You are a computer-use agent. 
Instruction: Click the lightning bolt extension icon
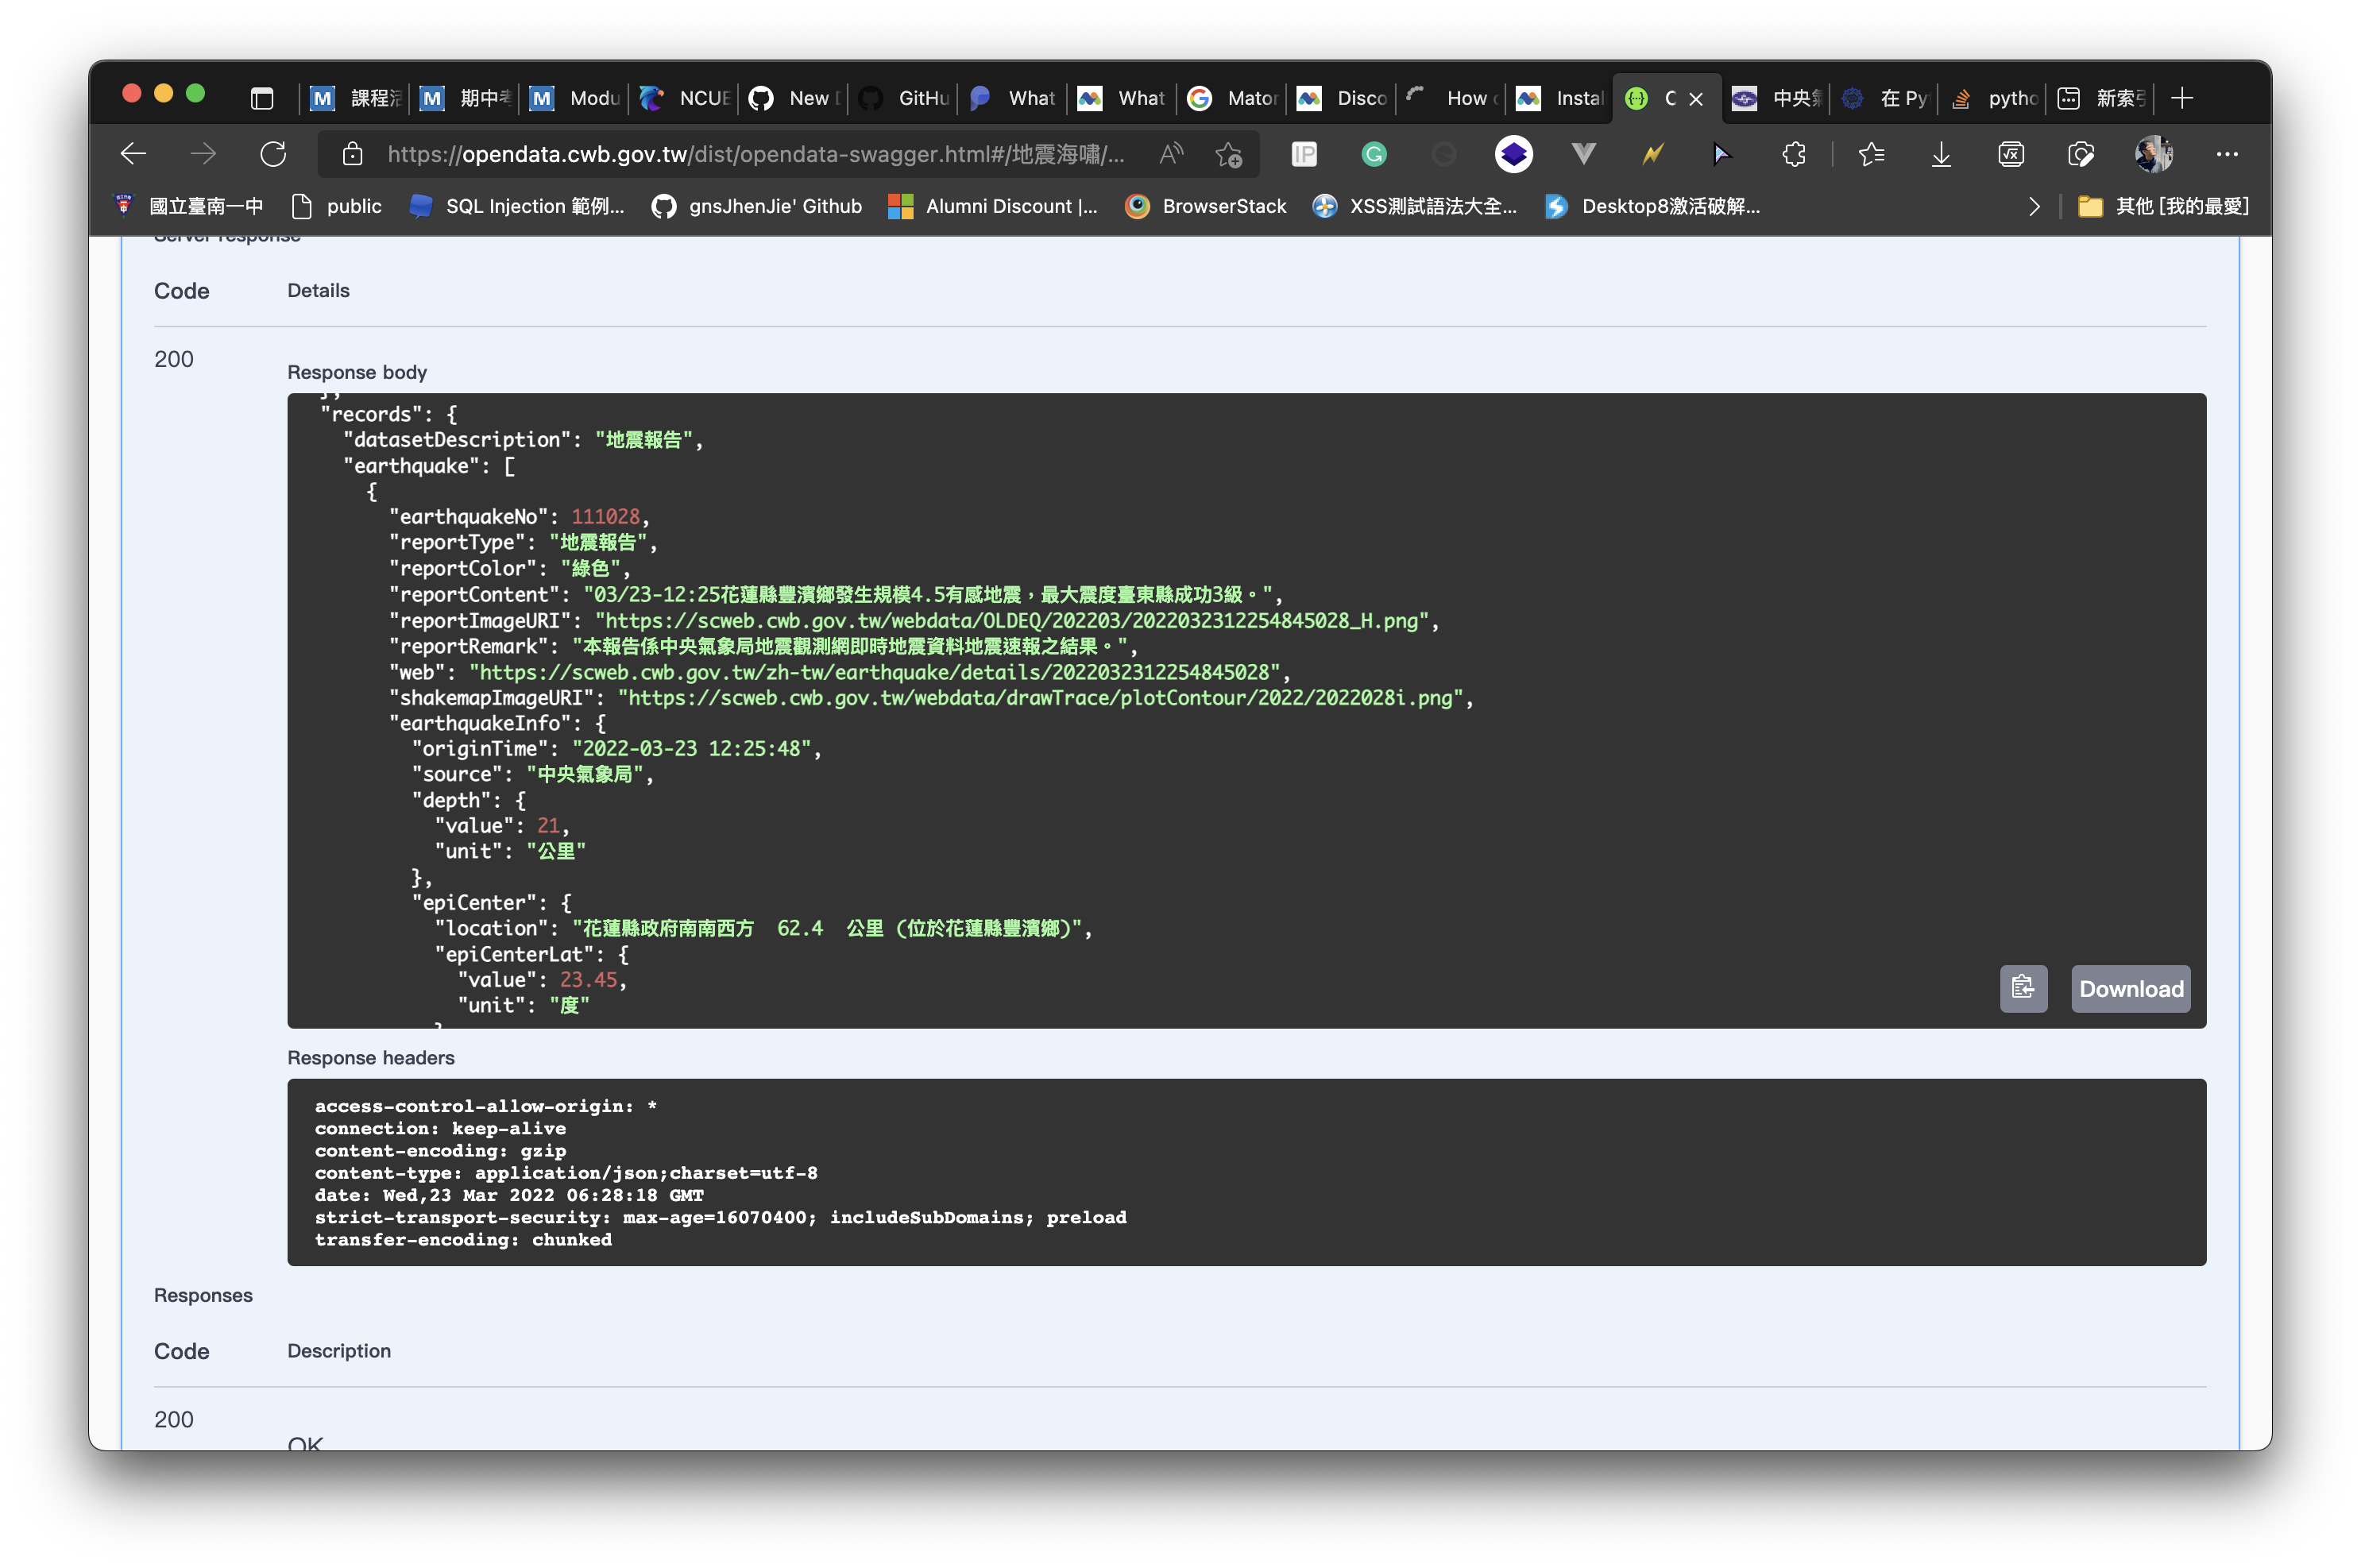pyautogui.click(x=1653, y=154)
